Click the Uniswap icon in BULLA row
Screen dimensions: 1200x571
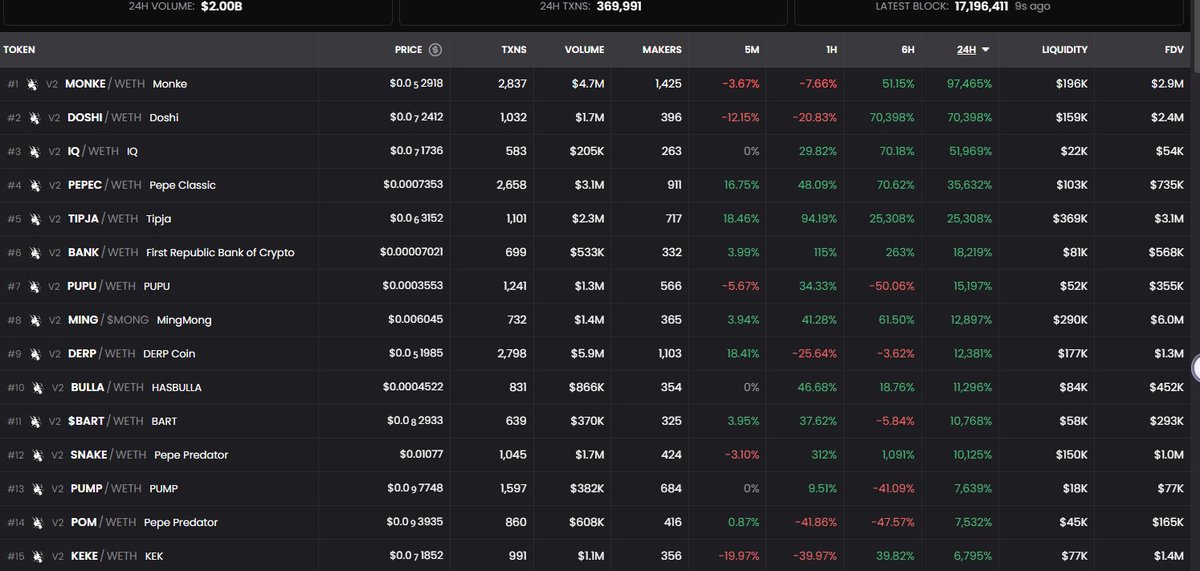pos(38,387)
